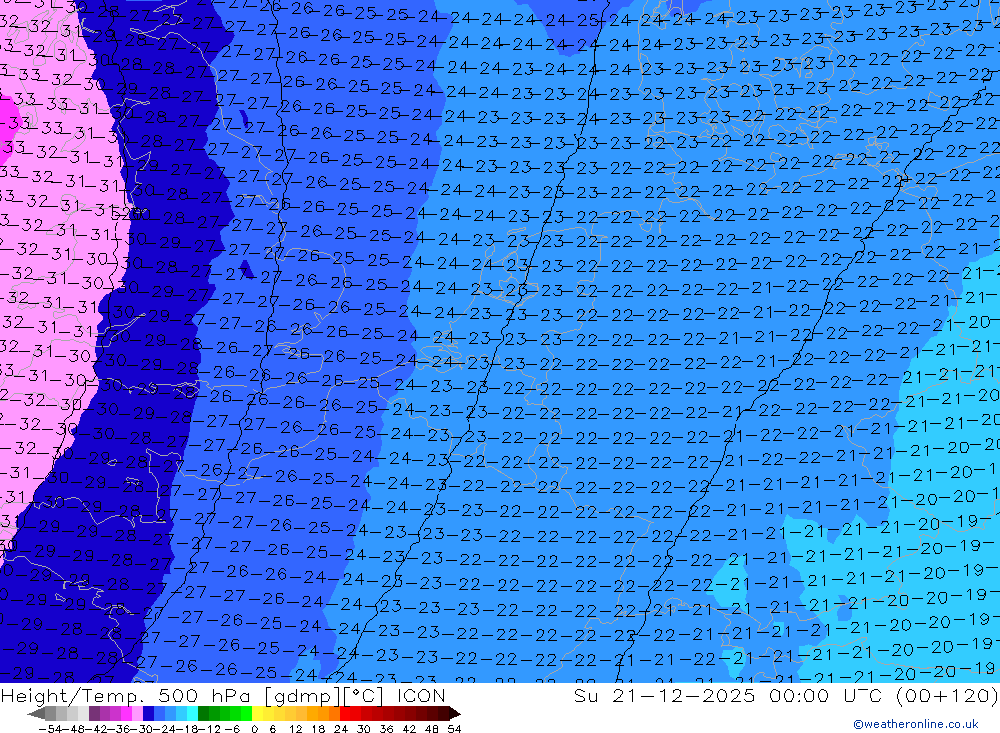The width and height of the screenshot is (1000, 733).
Task: Click the 54 legend scale value
Action: tap(454, 729)
